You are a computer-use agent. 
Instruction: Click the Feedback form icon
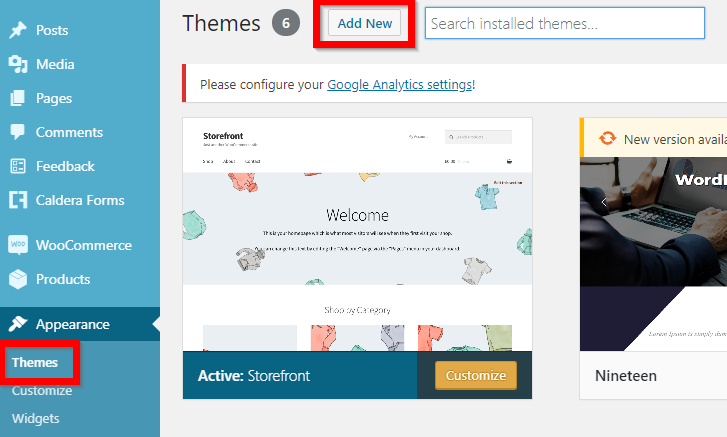point(18,166)
